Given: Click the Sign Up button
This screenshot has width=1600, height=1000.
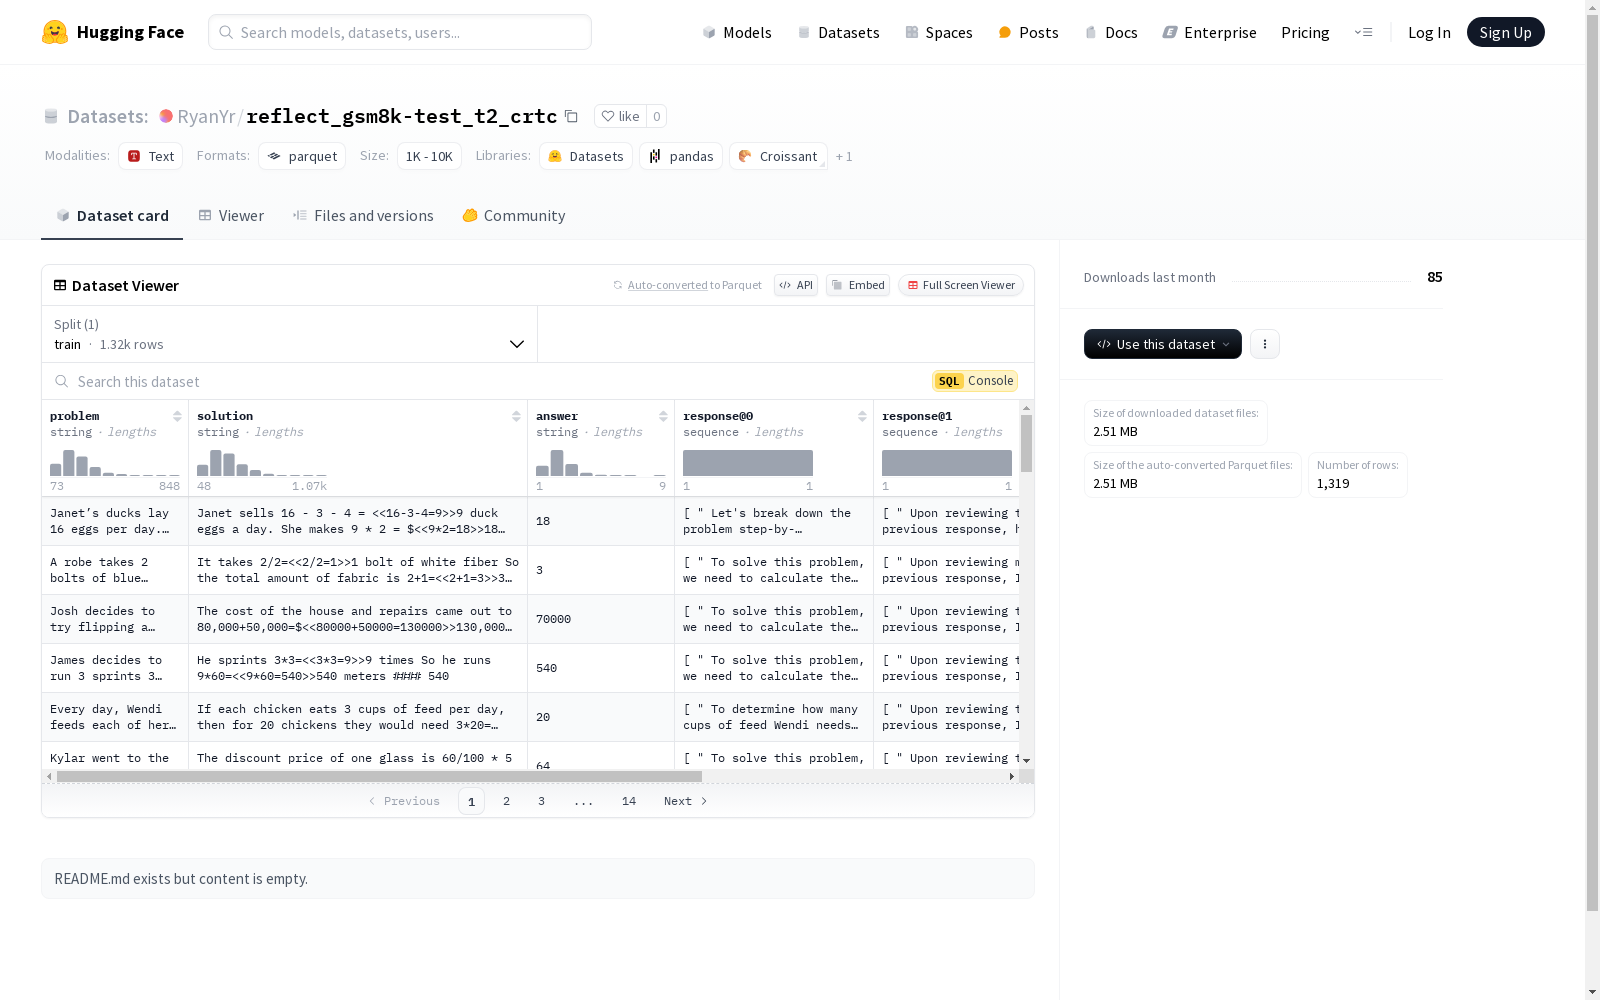Looking at the screenshot, I should point(1505,32).
